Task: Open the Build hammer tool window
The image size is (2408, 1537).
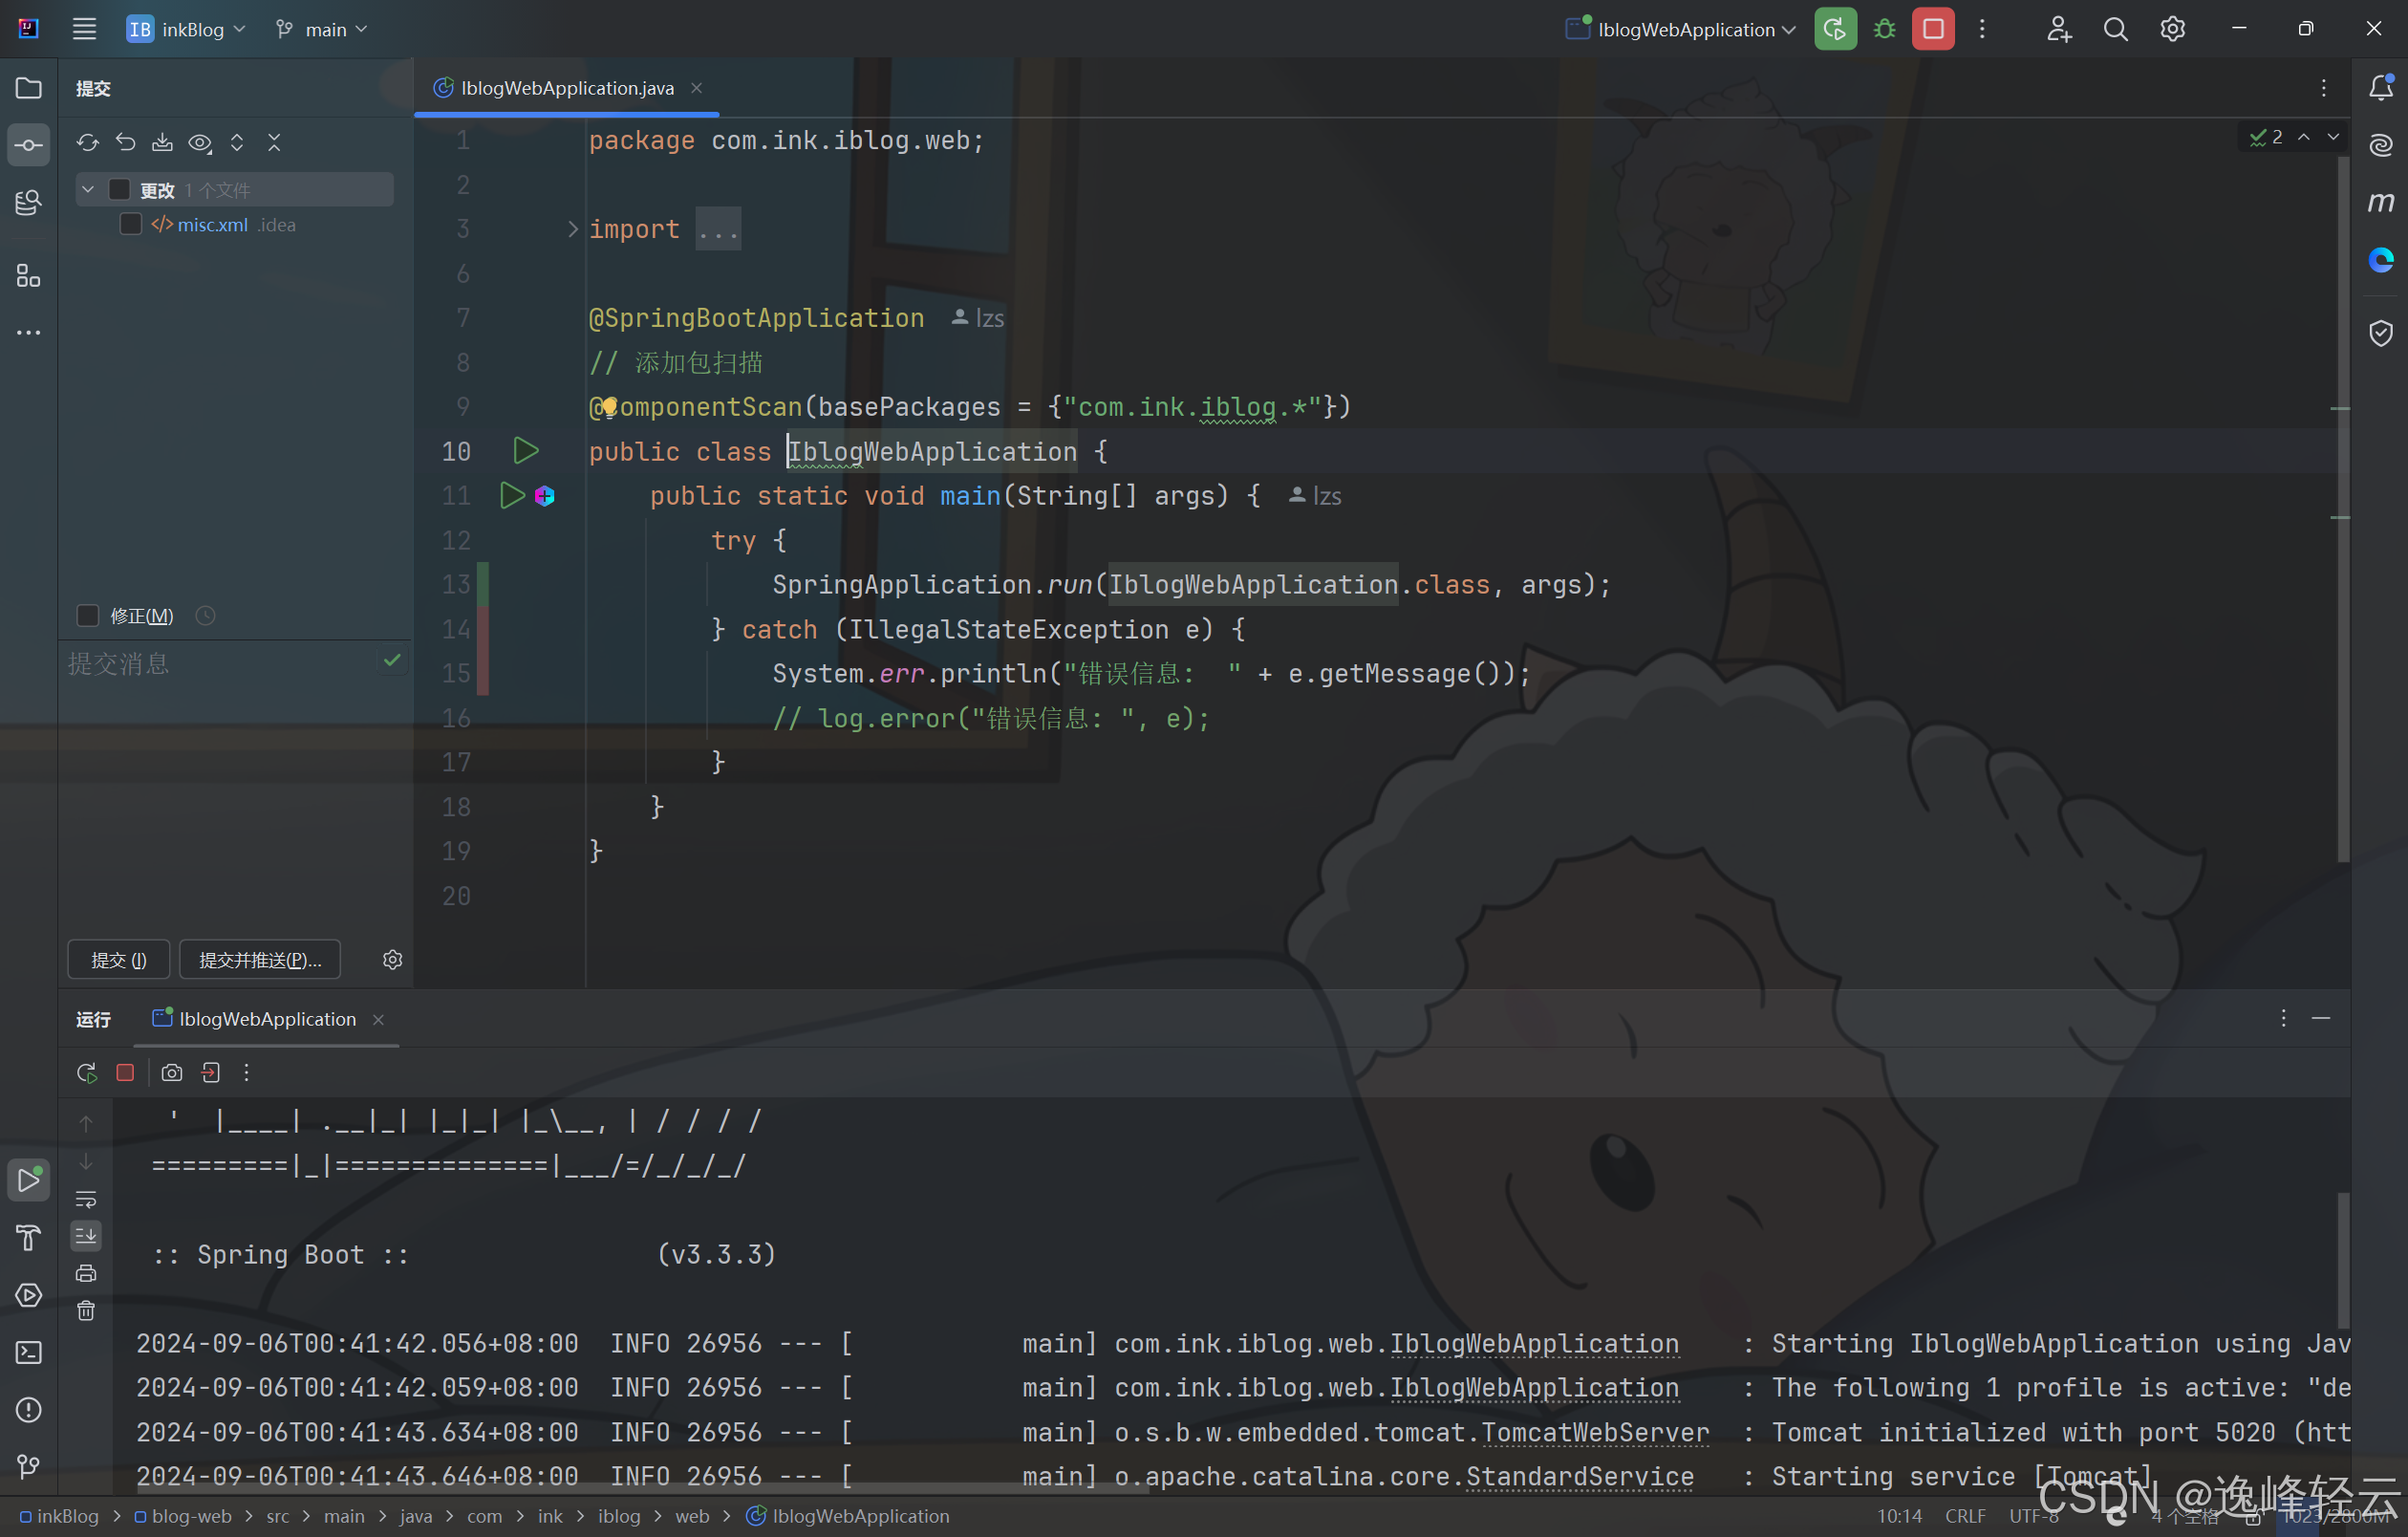Action: [29, 1237]
